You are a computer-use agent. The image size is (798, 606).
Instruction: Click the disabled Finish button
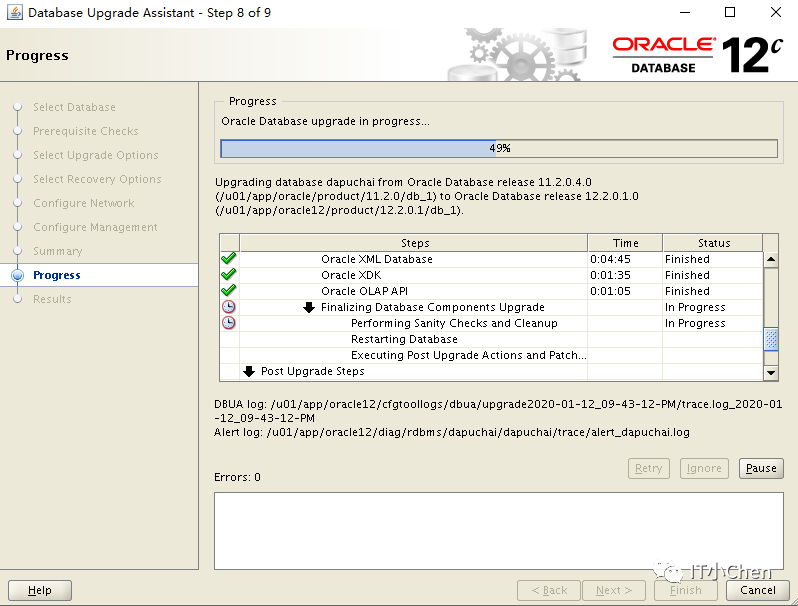[686, 590]
